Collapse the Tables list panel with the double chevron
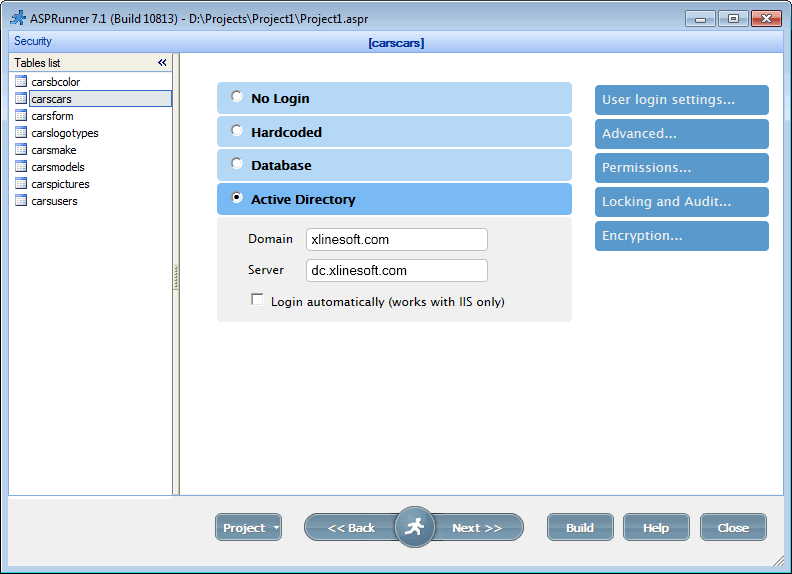The width and height of the screenshot is (792, 574). point(162,63)
